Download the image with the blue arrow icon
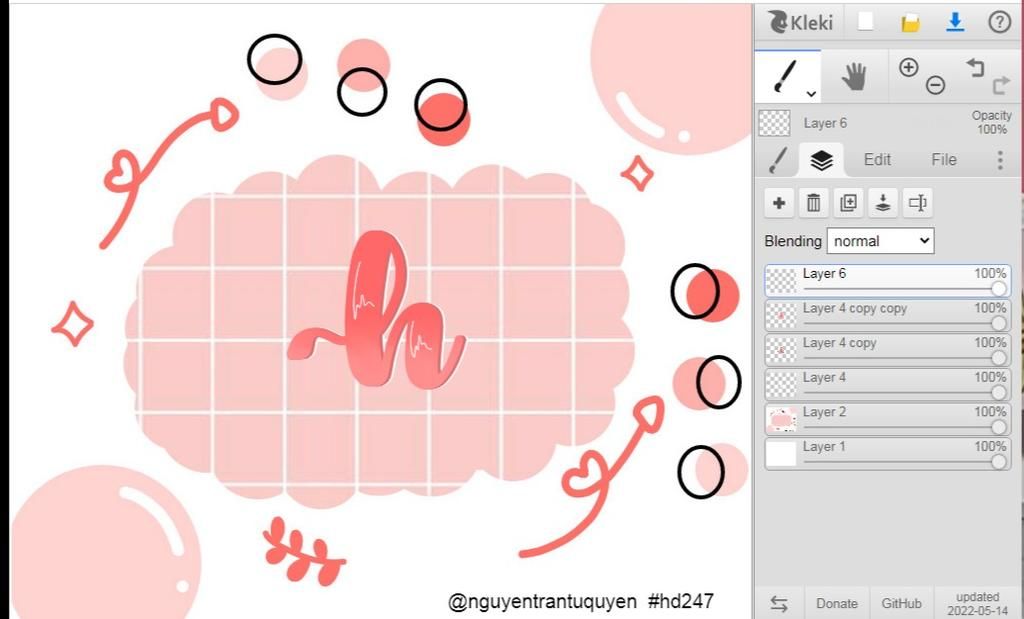The height and width of the screenshot is (619, 1024). [955, 22]
